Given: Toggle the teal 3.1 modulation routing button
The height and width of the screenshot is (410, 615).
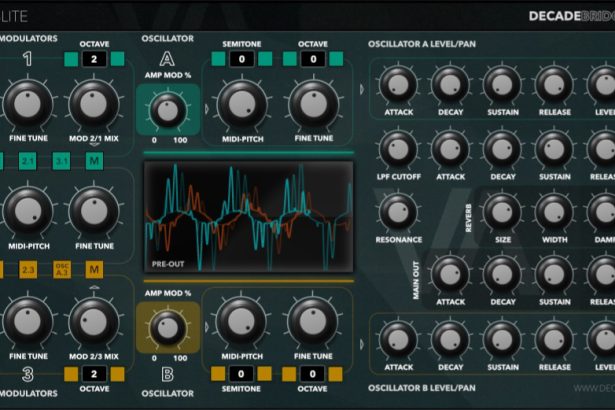Looking at the screenshot, I should pyautogui.click(x=61, y=160).
